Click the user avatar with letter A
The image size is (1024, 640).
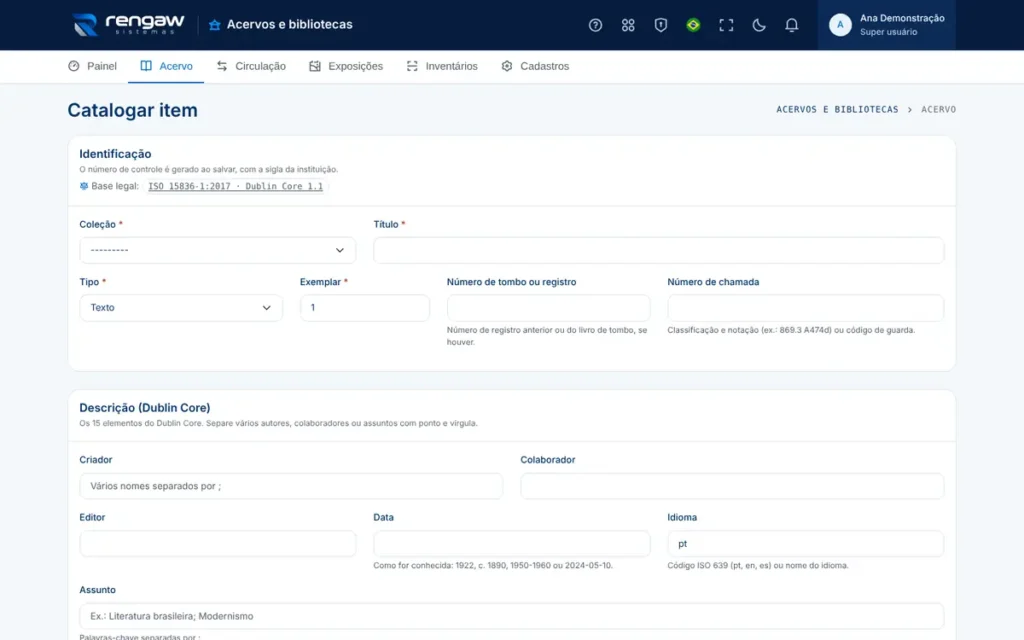pos(840,25)
